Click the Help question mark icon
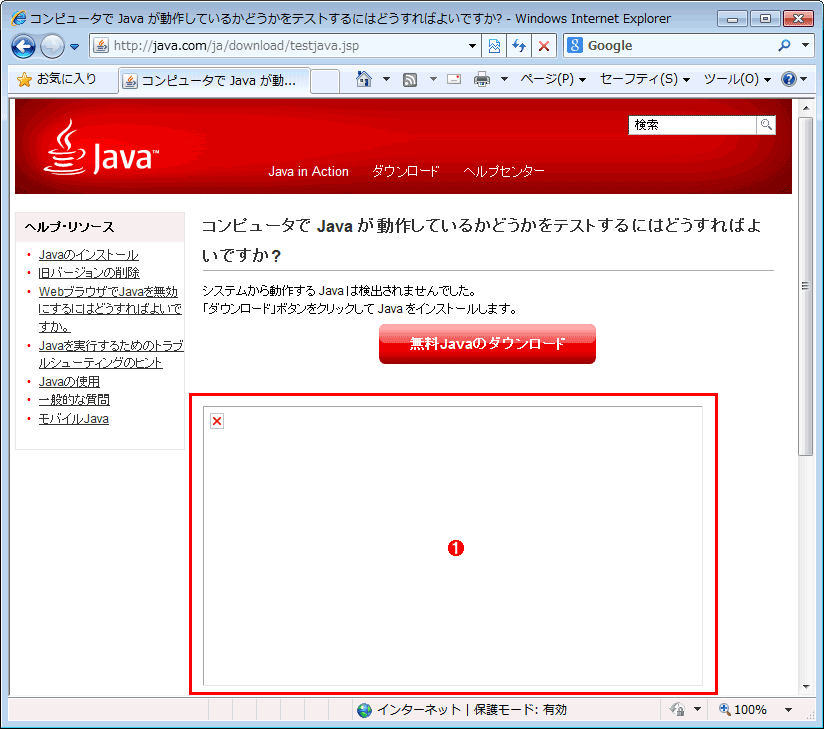824x729 pixels. pyautogui.click(x=789, y=79)
